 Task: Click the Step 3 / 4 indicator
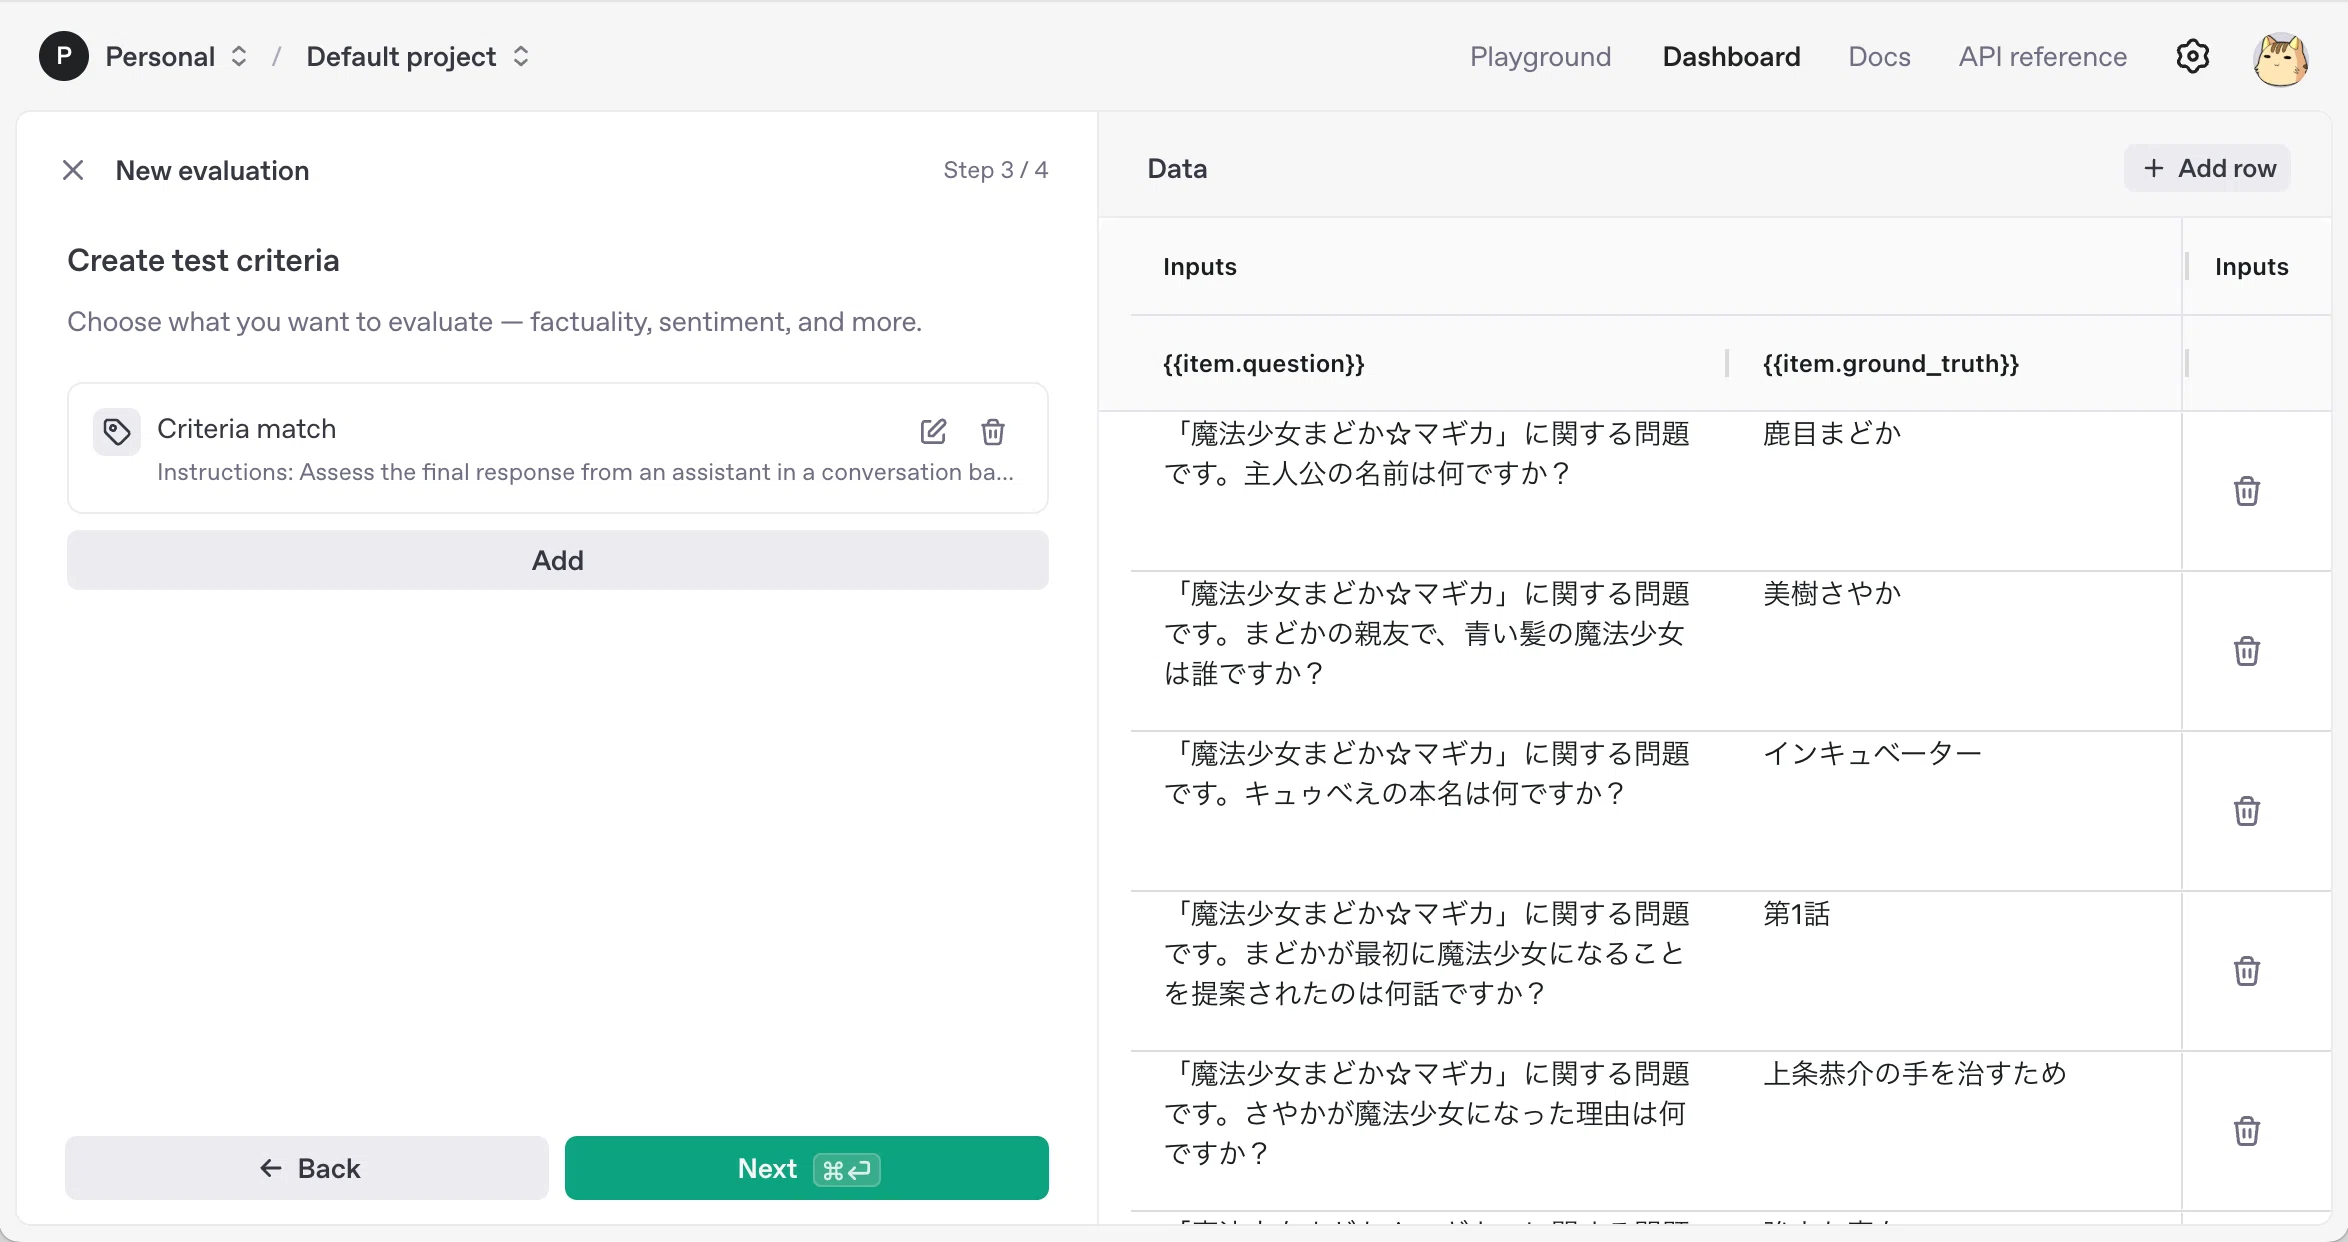[x=995, y=170]
